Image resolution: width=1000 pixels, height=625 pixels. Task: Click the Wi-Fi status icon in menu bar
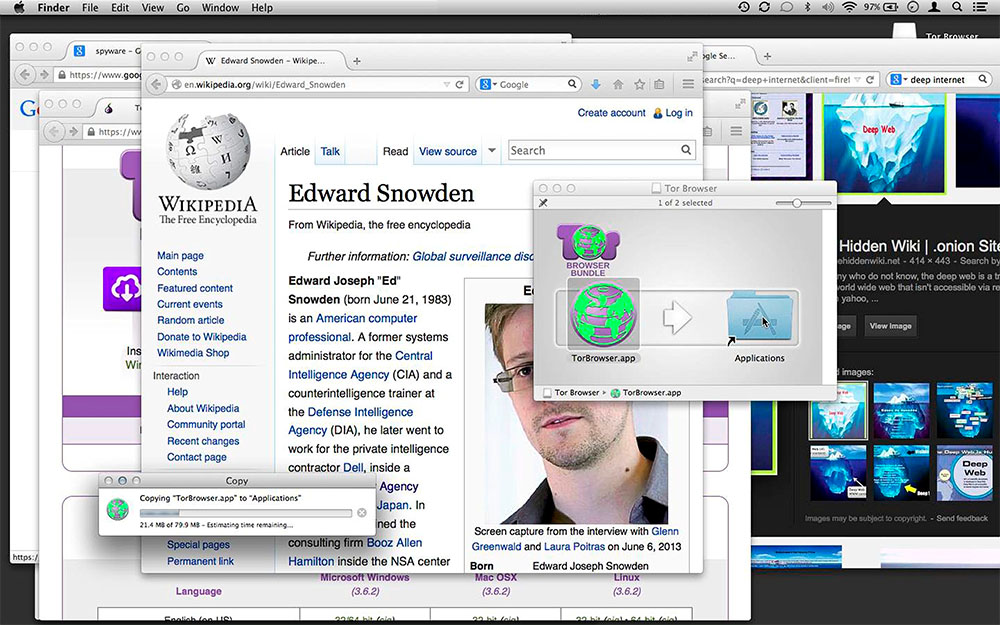848,7
